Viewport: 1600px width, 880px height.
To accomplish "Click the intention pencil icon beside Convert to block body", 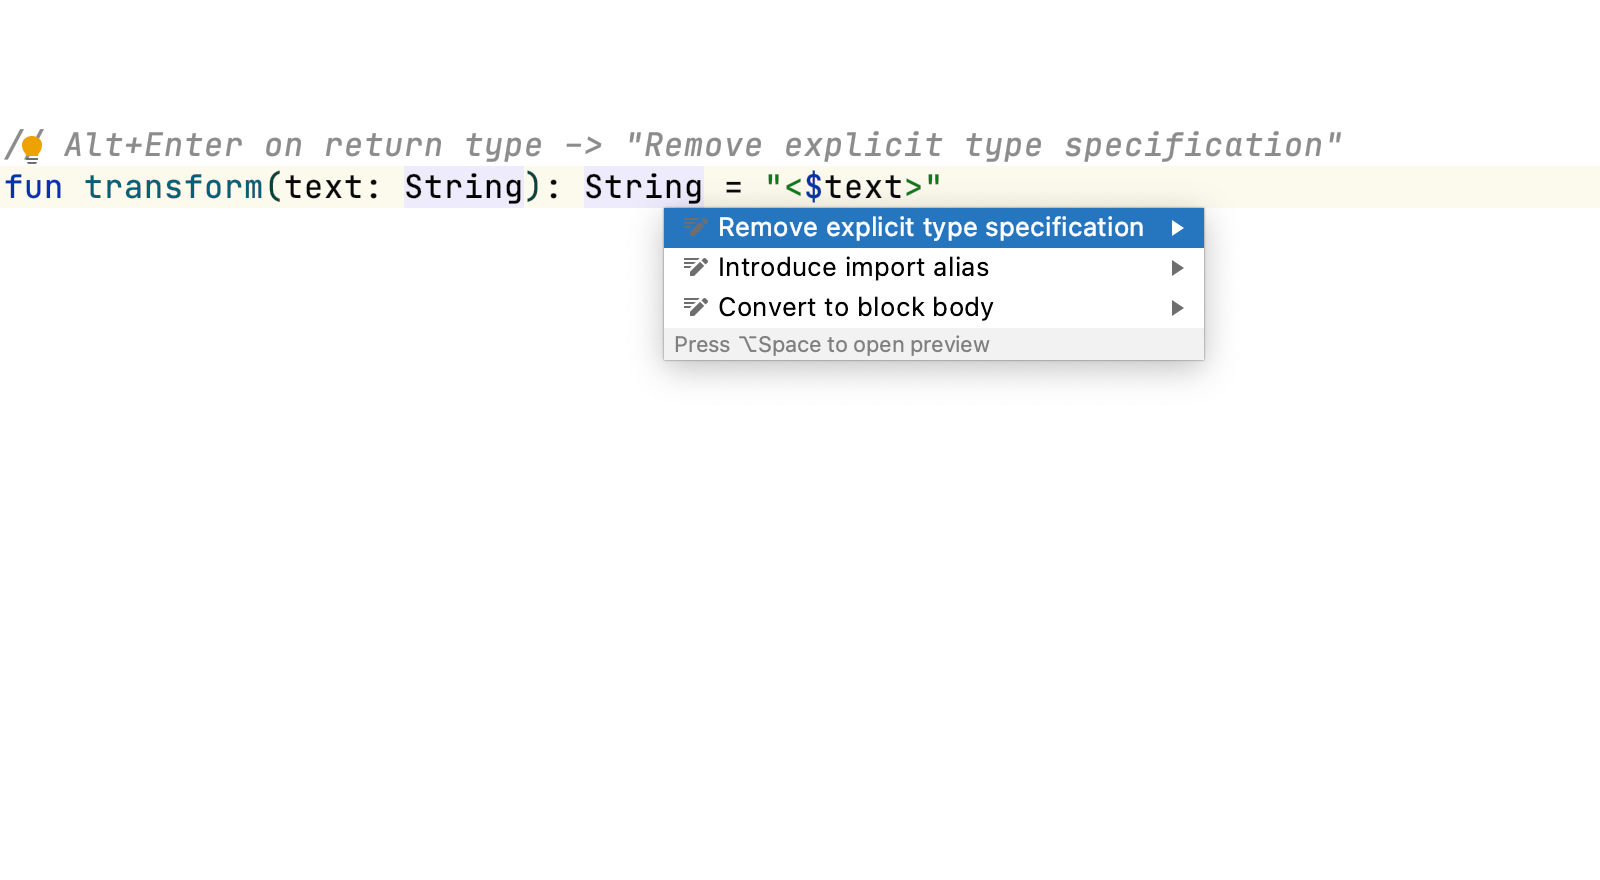I will click(695, 307).
